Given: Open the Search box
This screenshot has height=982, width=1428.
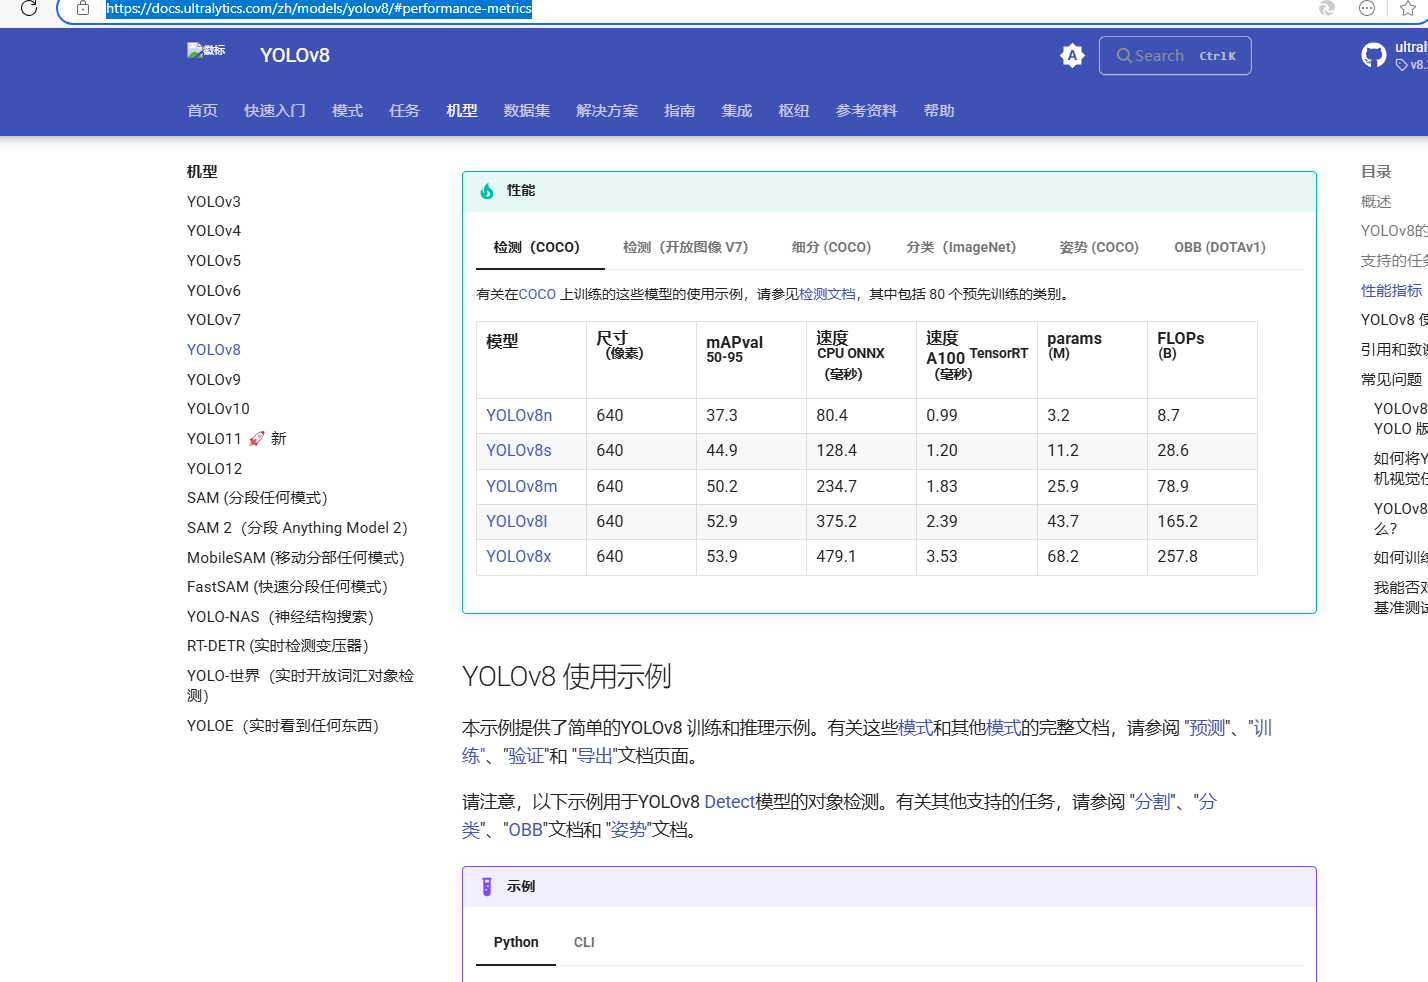Looking at the screenshot, I should click(x=1175, y=56).
